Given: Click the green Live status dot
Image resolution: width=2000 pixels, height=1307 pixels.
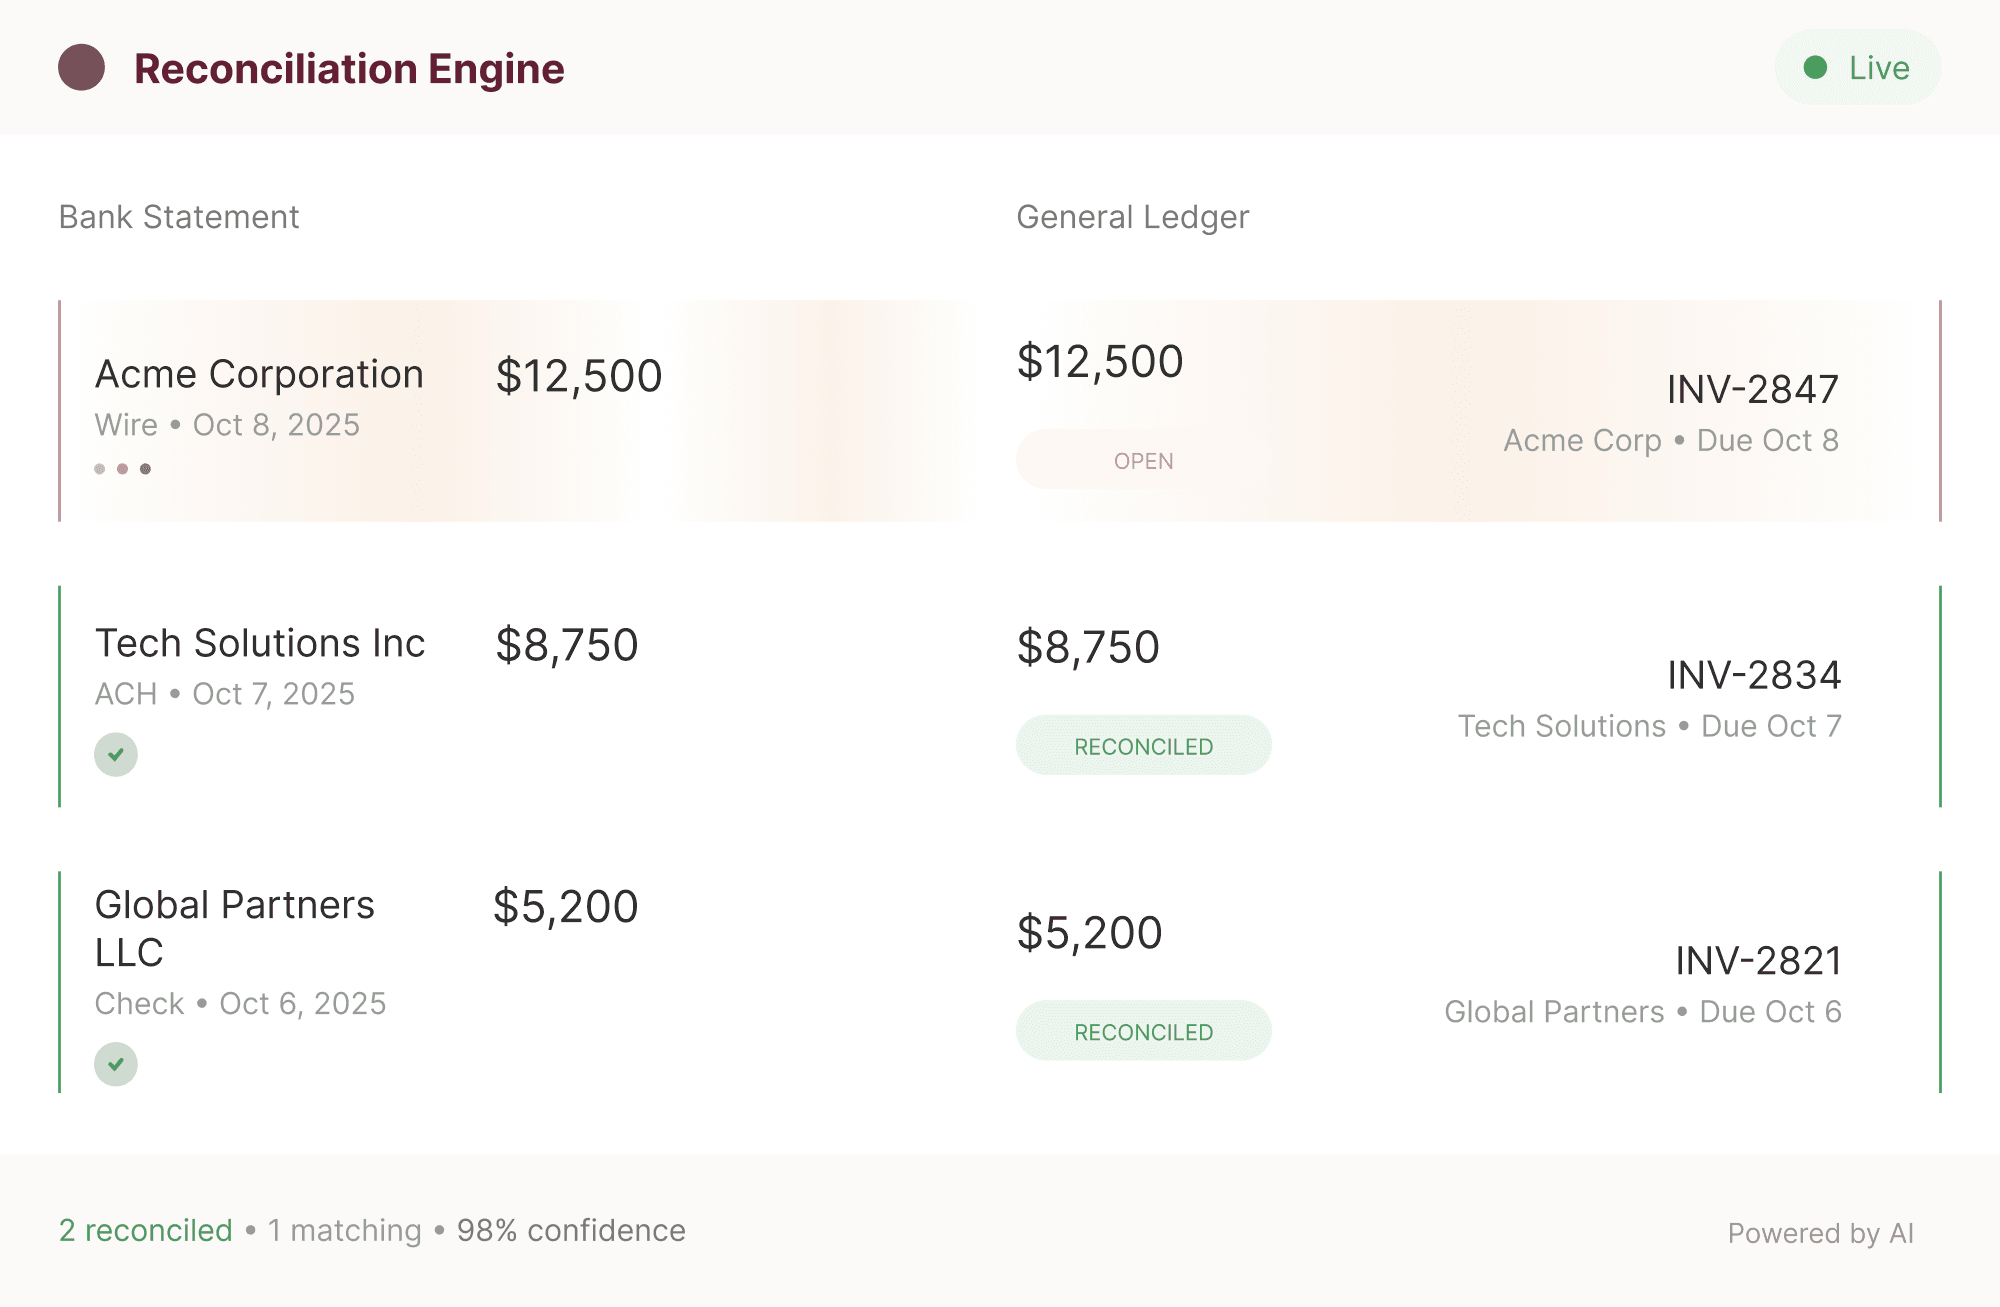Looking at the screenshot, I should click(x=1815, y=68).
